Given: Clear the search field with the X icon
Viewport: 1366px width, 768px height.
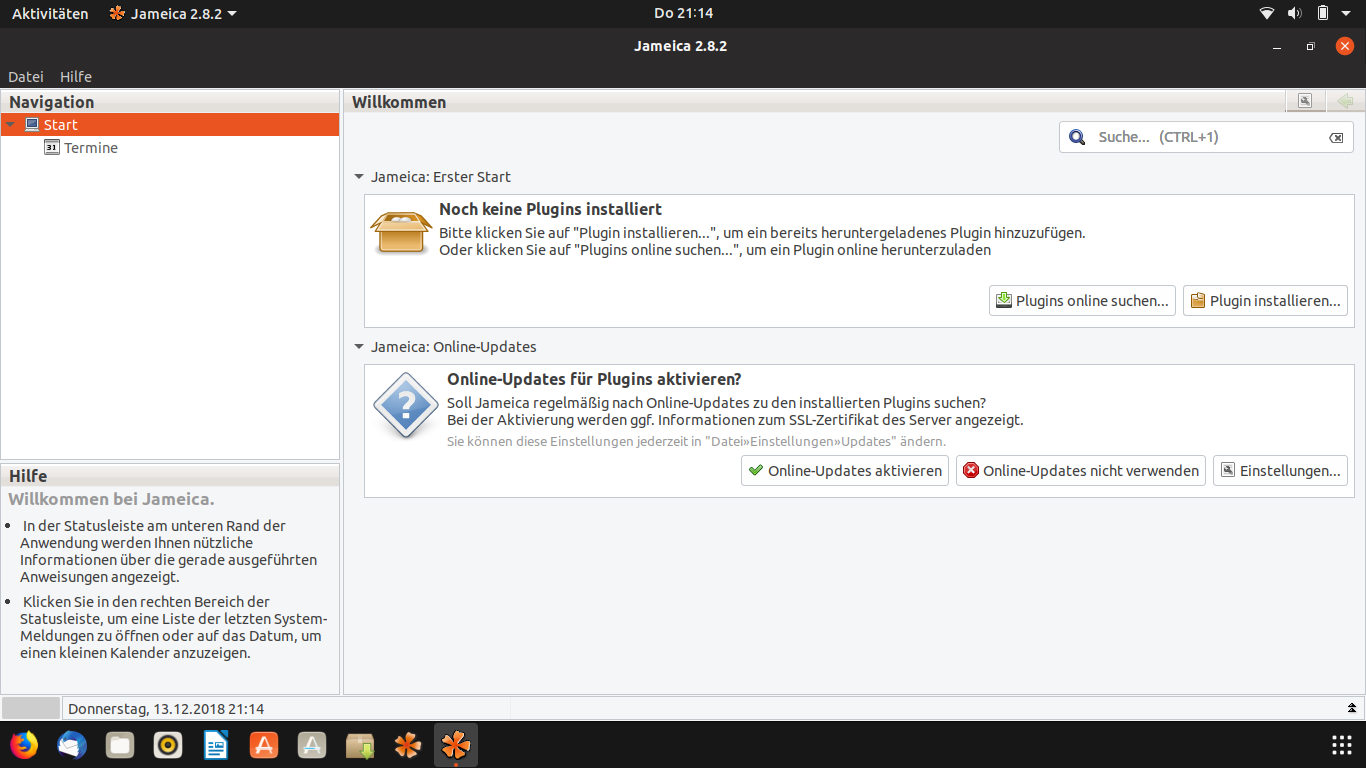Looking at the screenshot, I should click(1336, 138).
